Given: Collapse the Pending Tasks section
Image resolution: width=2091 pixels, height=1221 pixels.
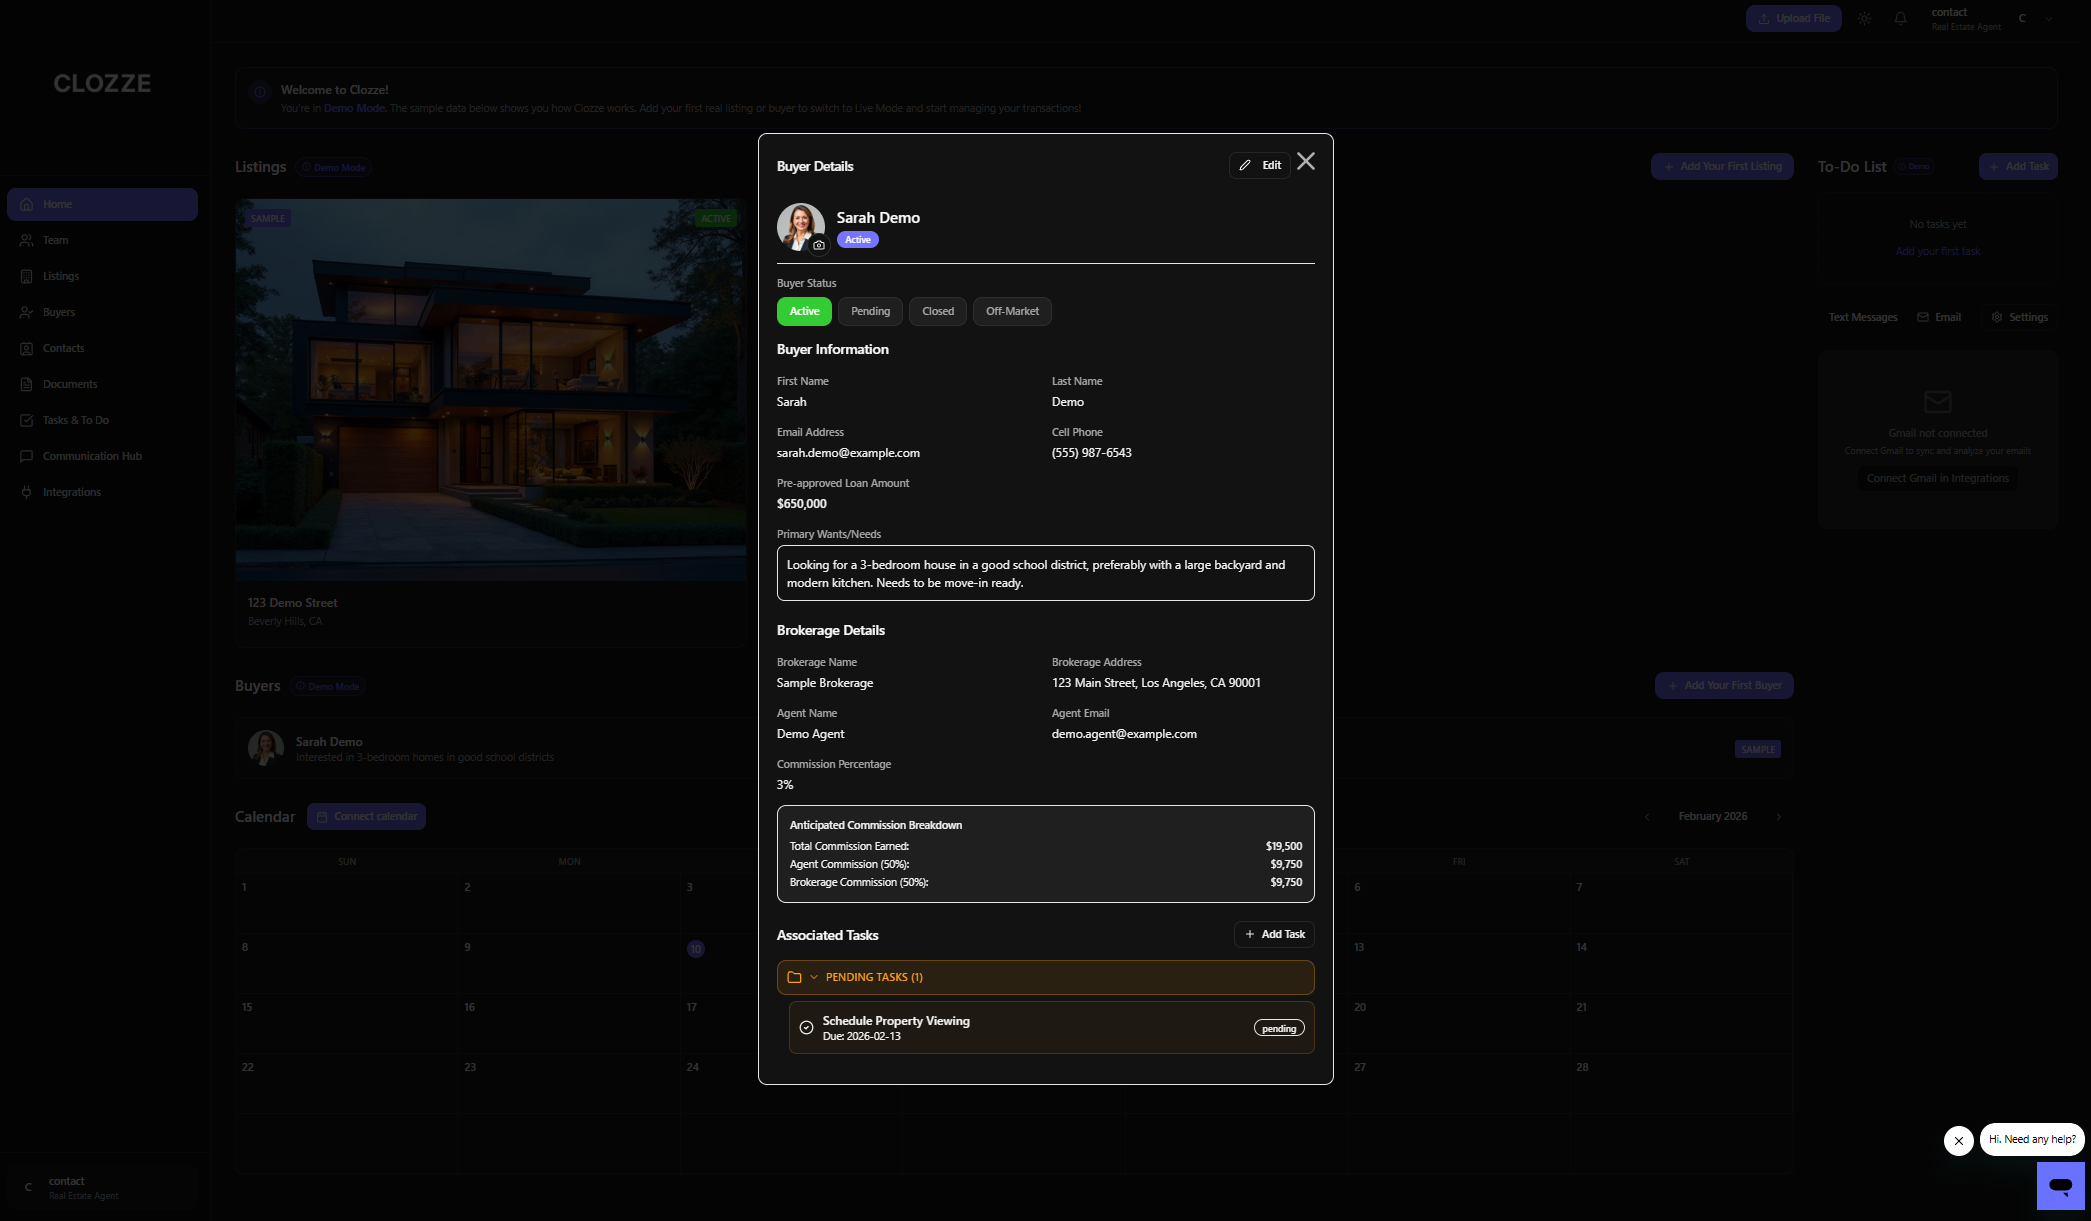Looking at the screenshot, I should click(x=815, y=977).
